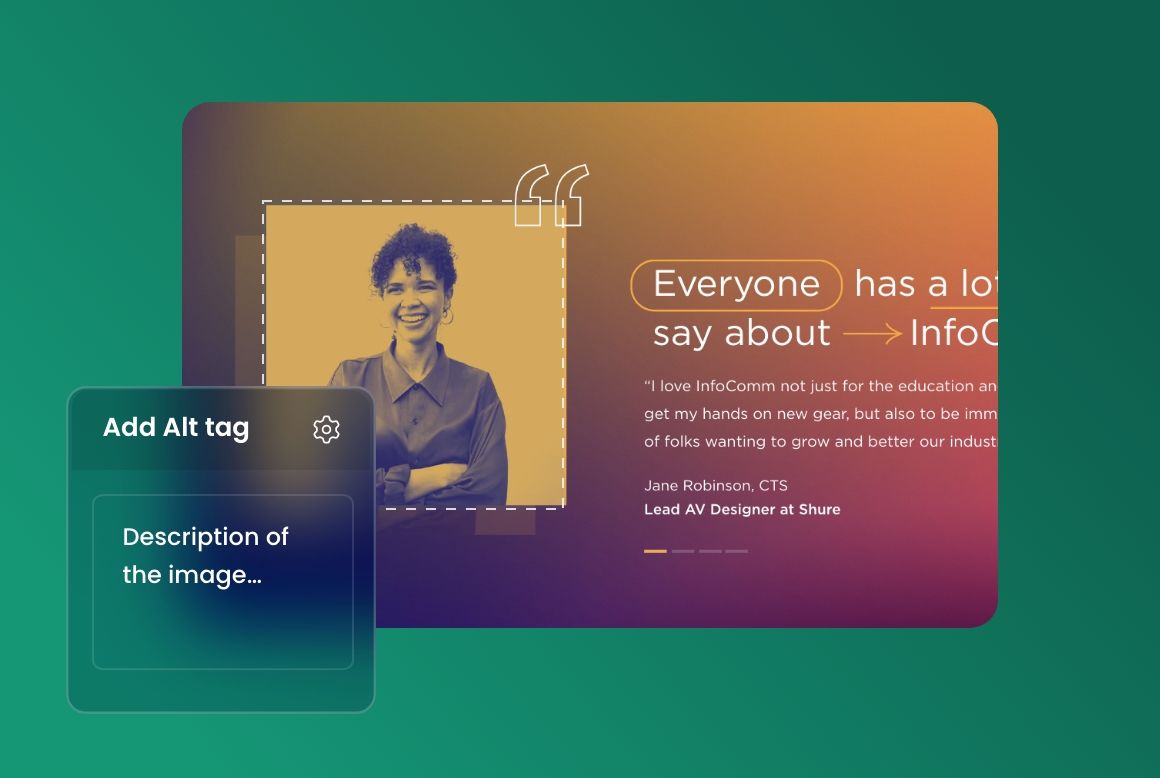Go to the second carousel slide indicator
The image size is (1160, 778).
click(683, 551)
